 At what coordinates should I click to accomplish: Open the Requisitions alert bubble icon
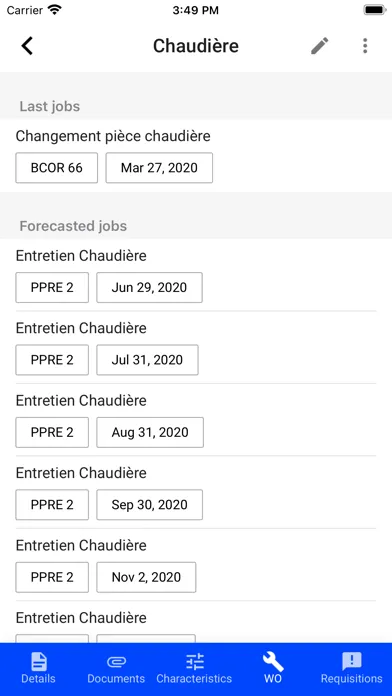tap(352, 662)
